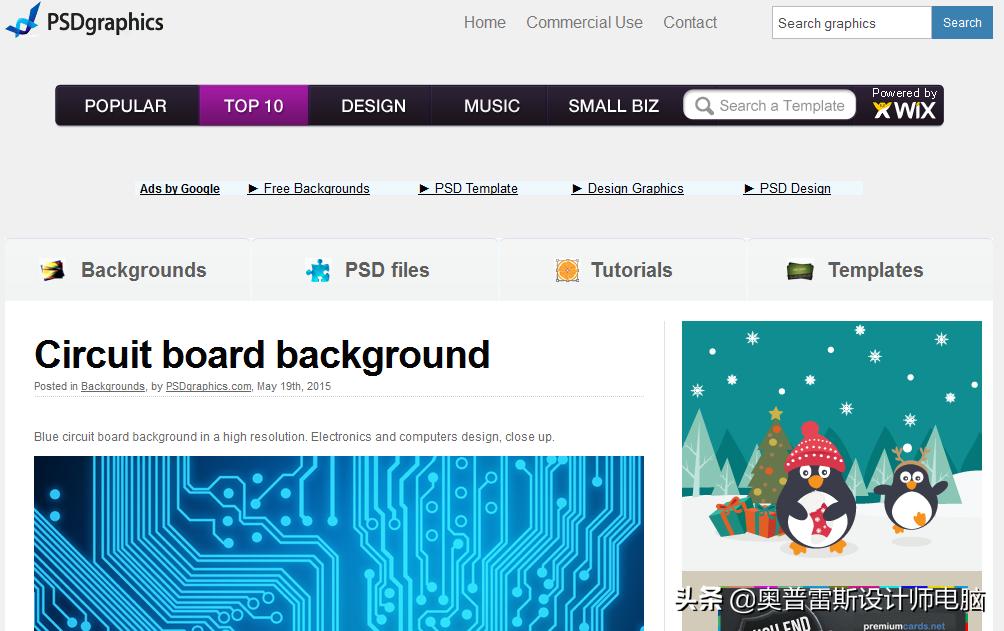The height and width of the screenshot is (631, 1004).
Task: Click the blue circuit board image
Action: [339, 543]
